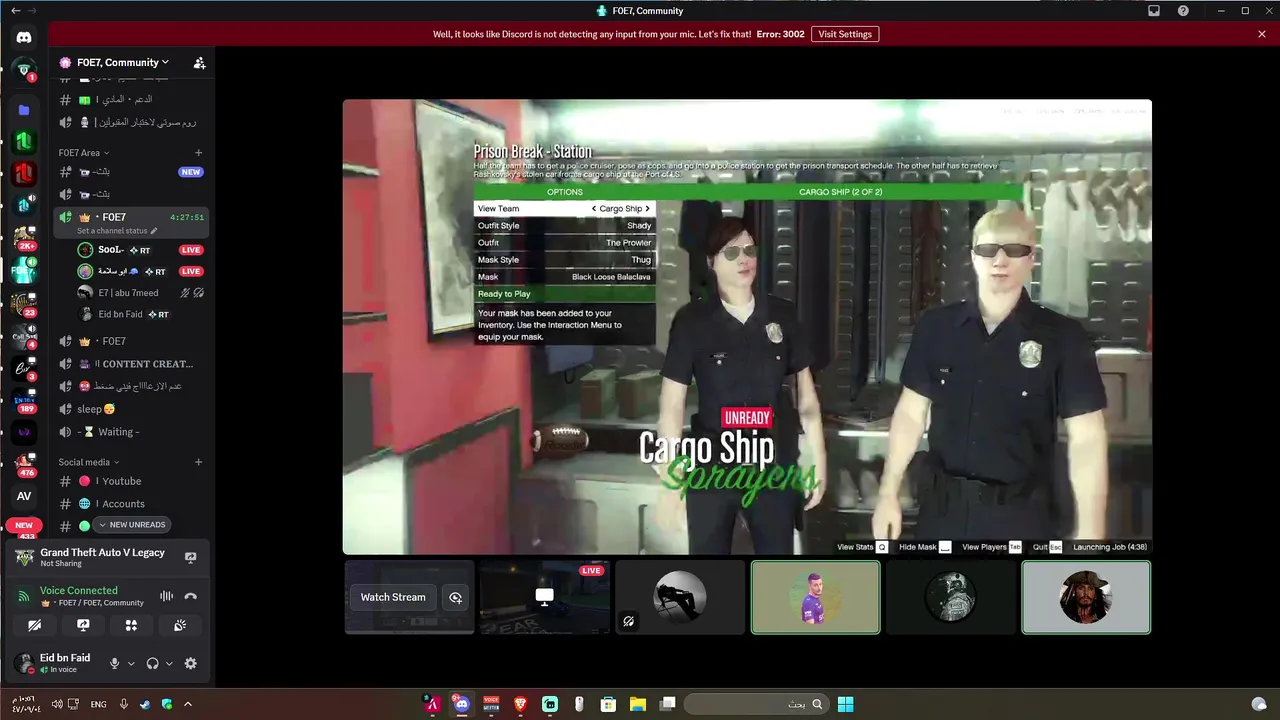
Task: Click the Watch Stream button
Action: [393, 597]
